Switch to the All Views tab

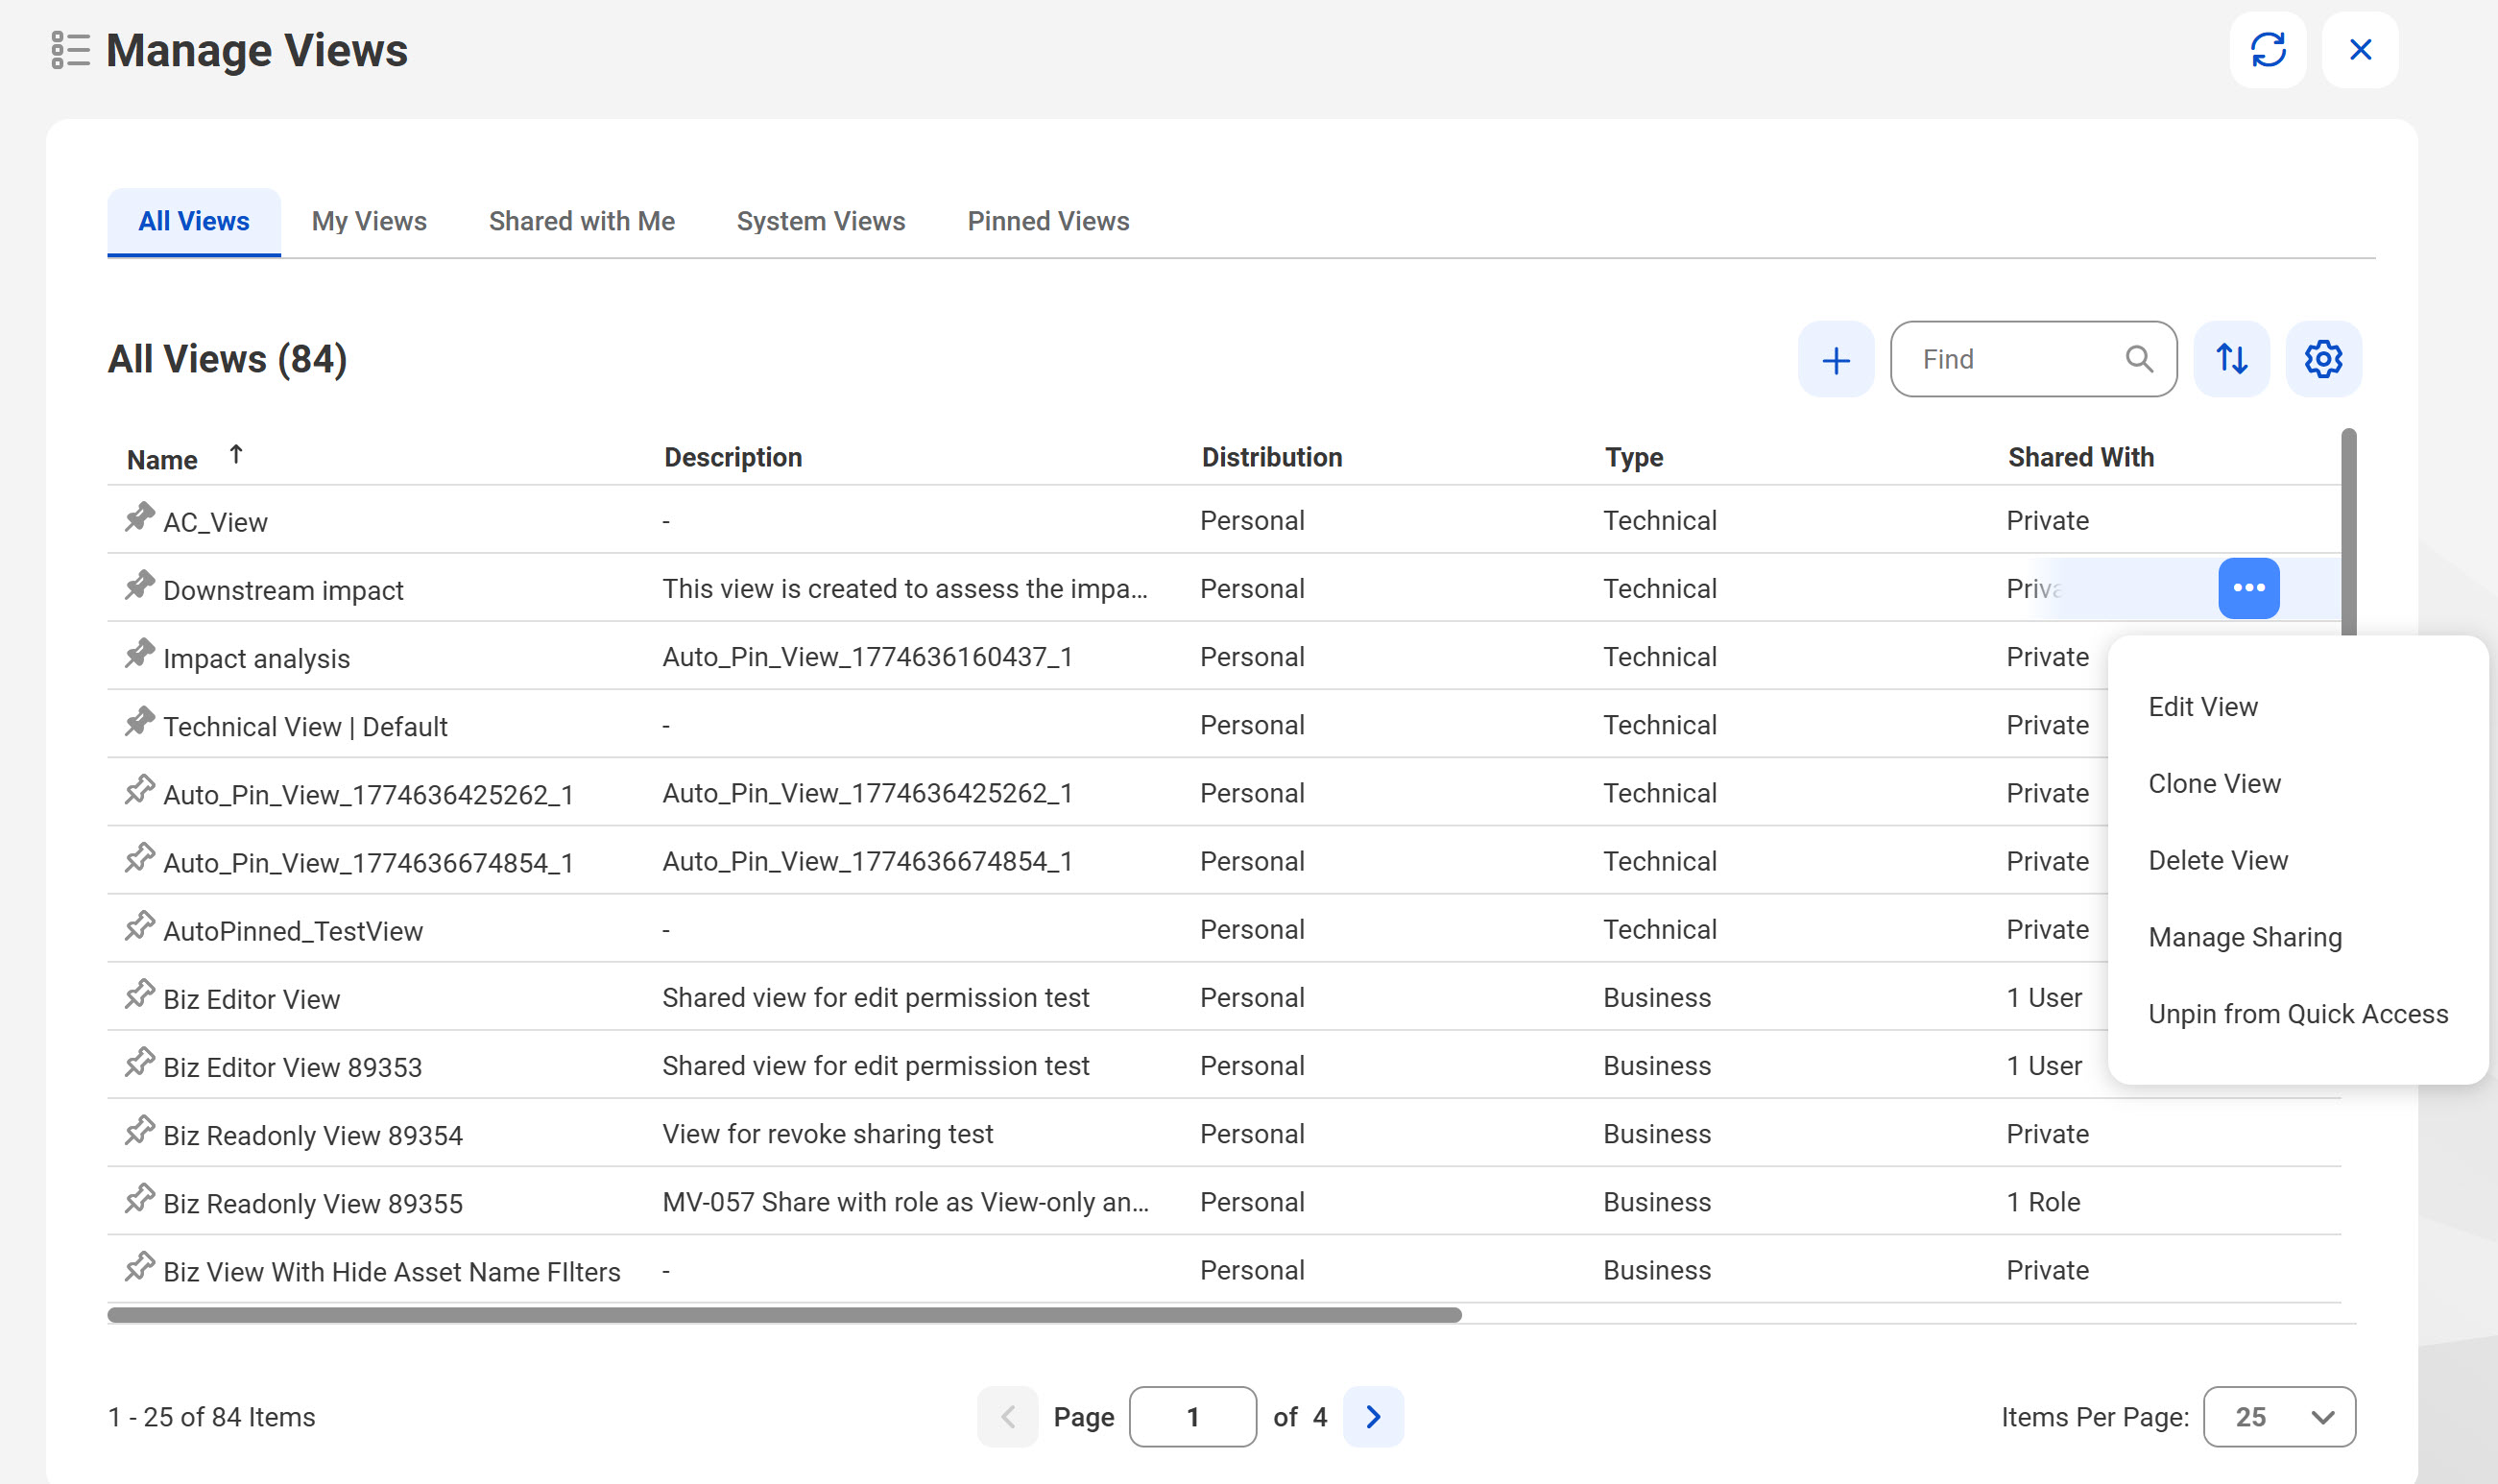194,221
